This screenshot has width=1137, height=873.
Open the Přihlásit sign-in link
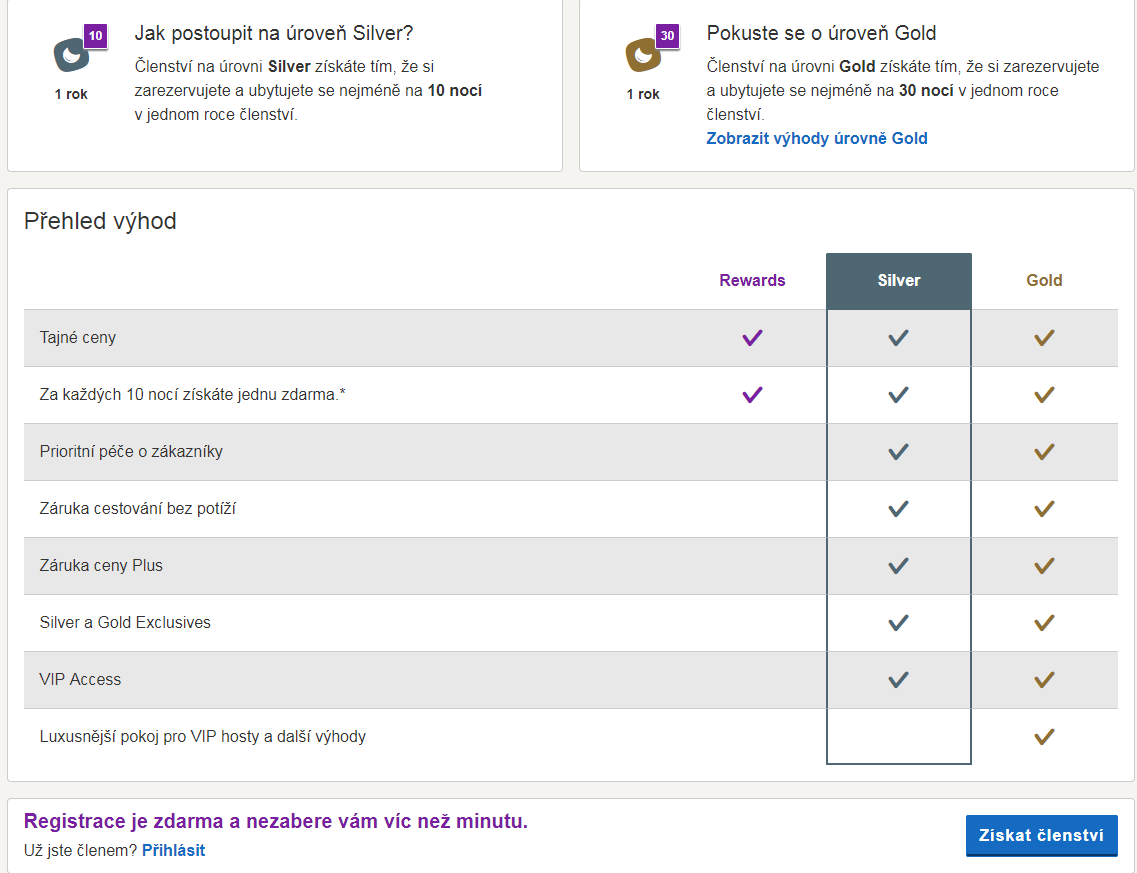[x=173, y=851]
